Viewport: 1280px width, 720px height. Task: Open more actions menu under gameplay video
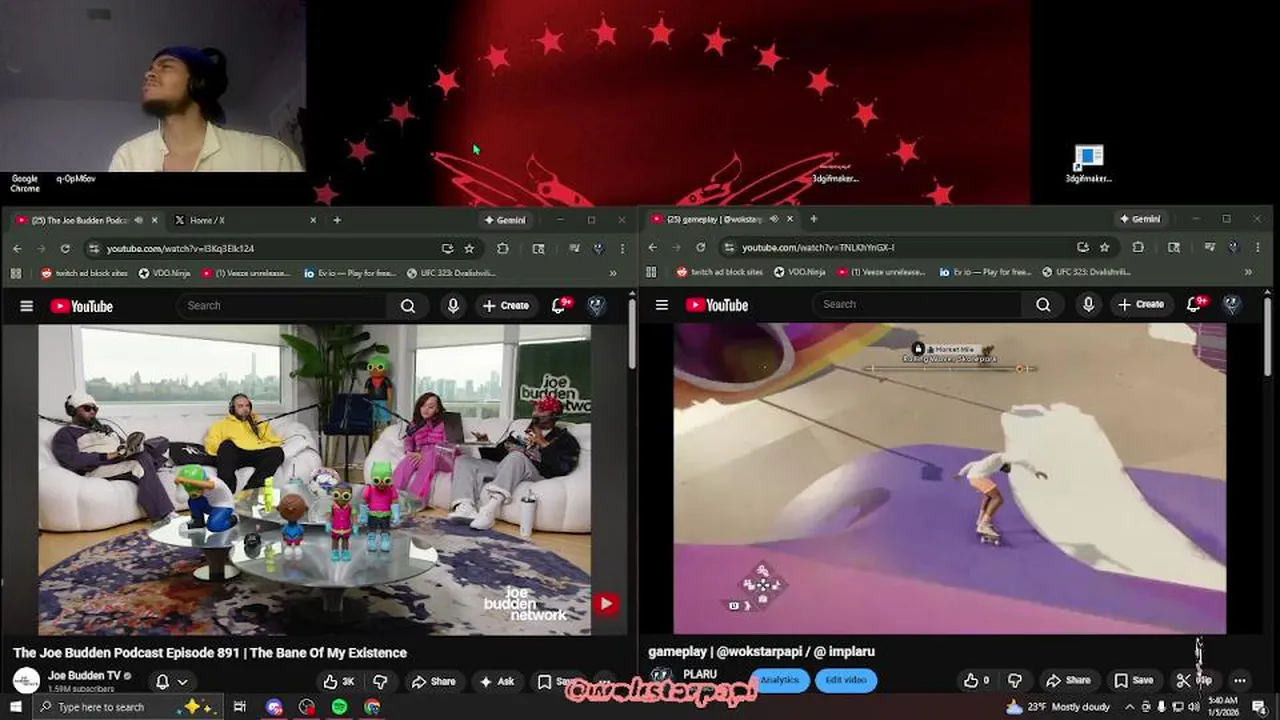tap(1240, 680)
